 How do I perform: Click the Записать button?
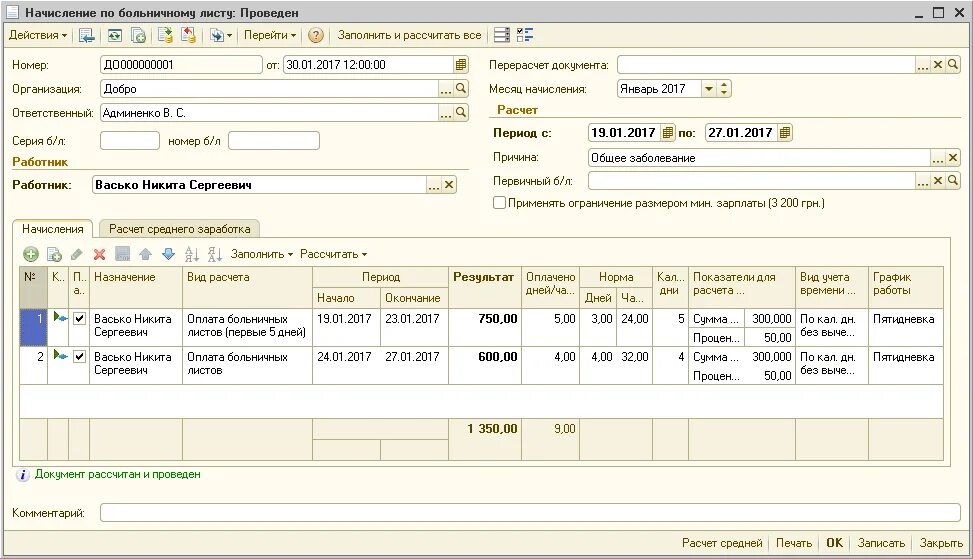coord(881,543)
